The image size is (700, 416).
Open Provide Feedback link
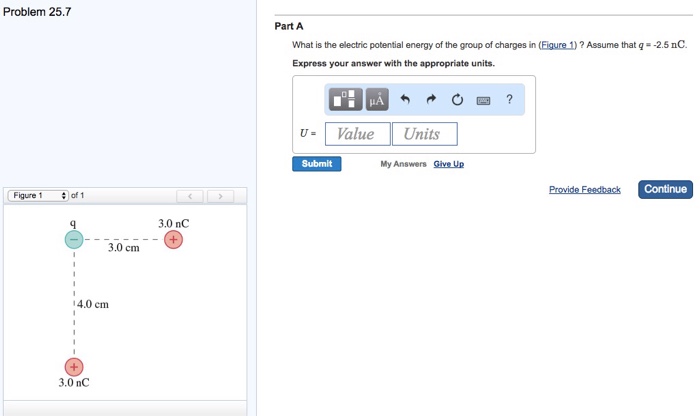tap(584, 190)
